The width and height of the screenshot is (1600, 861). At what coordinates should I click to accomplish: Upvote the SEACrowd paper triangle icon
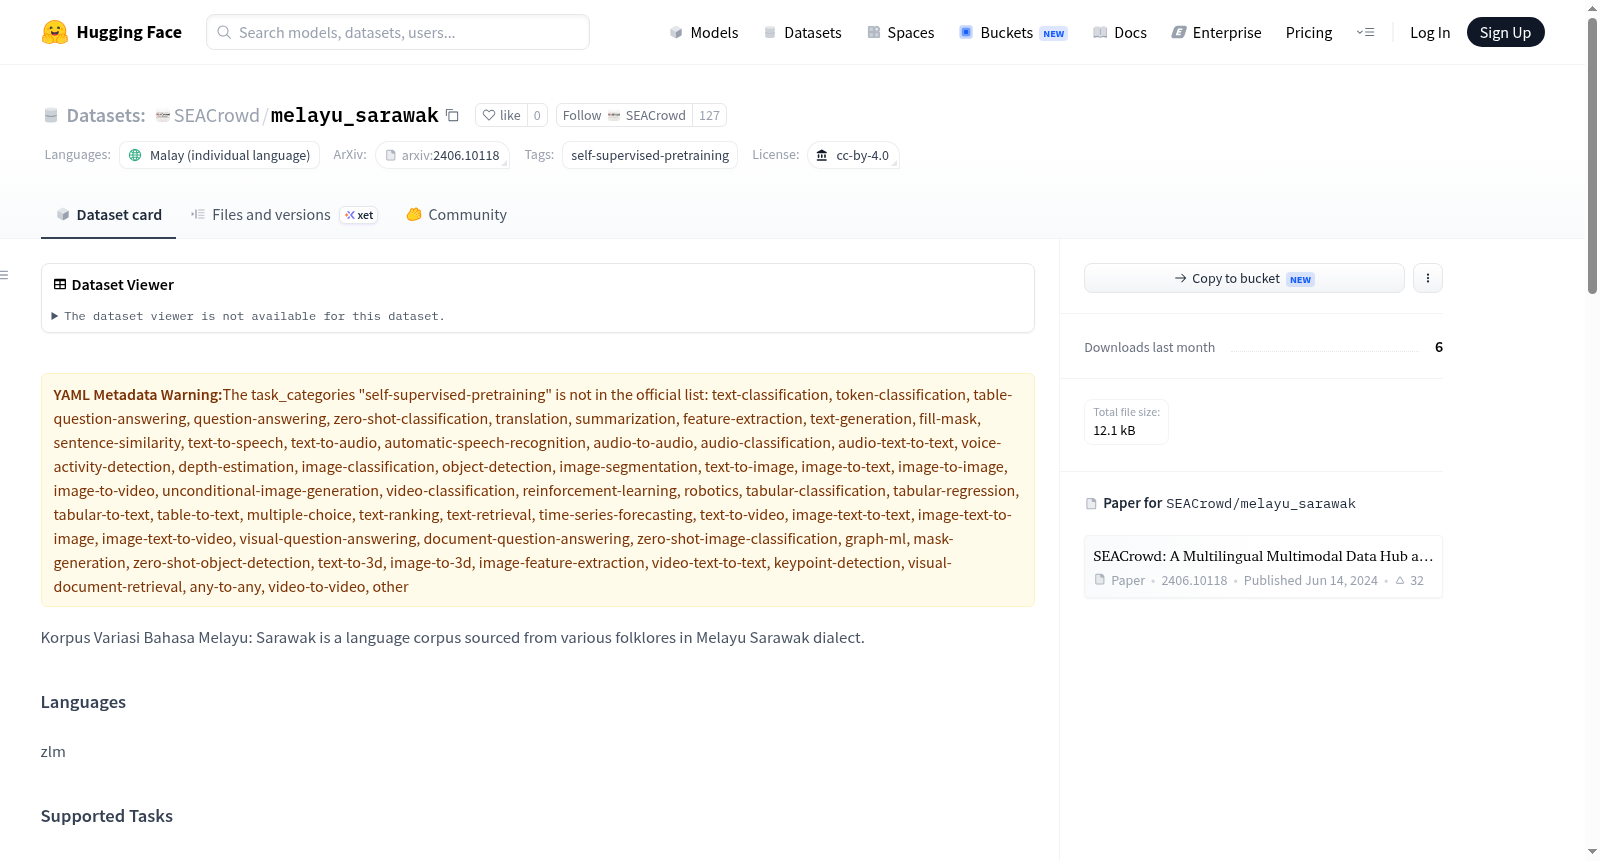pyautogui.click(x=1400, y=580)
